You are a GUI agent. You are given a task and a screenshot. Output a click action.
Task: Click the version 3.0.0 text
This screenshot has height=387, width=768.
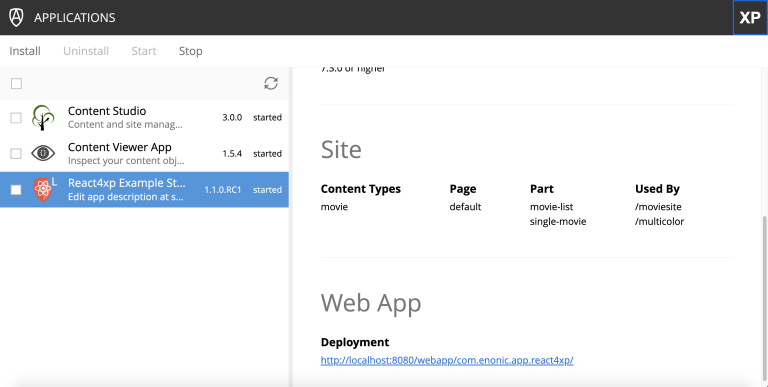(x=232, y=118)
